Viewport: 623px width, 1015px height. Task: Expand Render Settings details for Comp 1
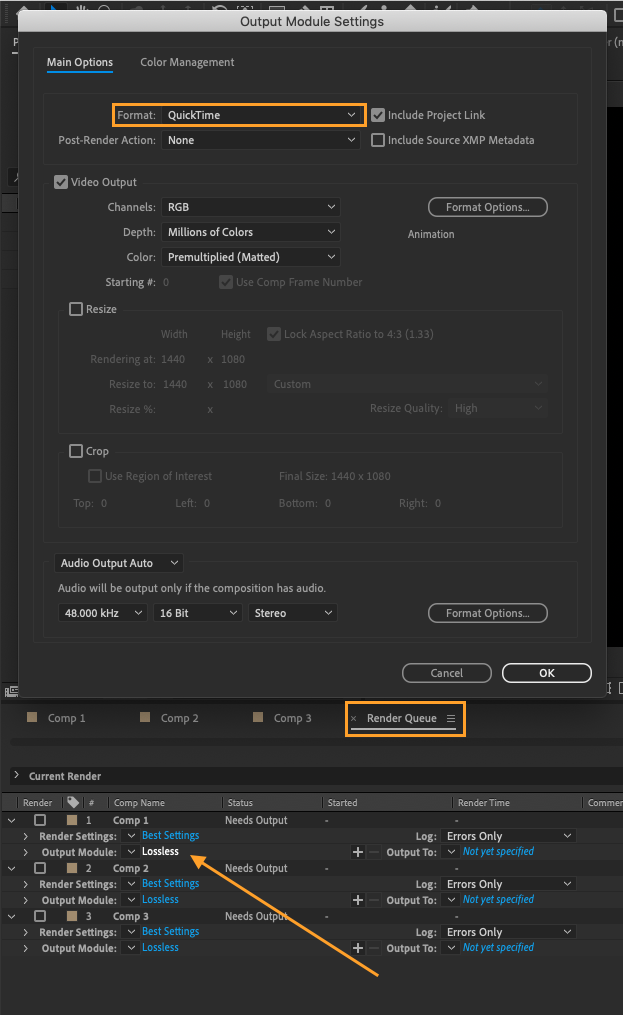[26, 836]
